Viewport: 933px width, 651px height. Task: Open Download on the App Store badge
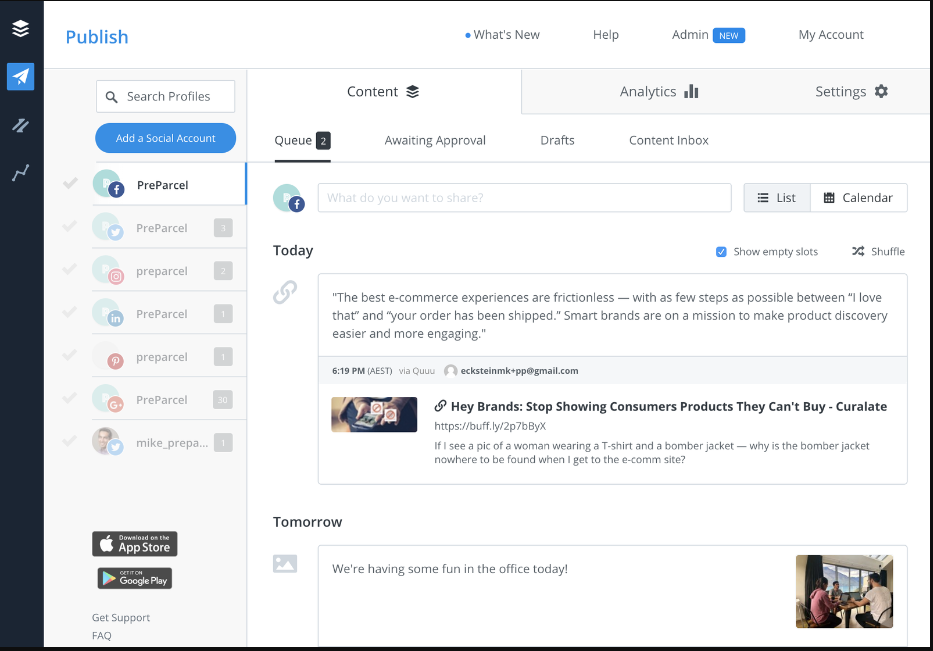134,544
